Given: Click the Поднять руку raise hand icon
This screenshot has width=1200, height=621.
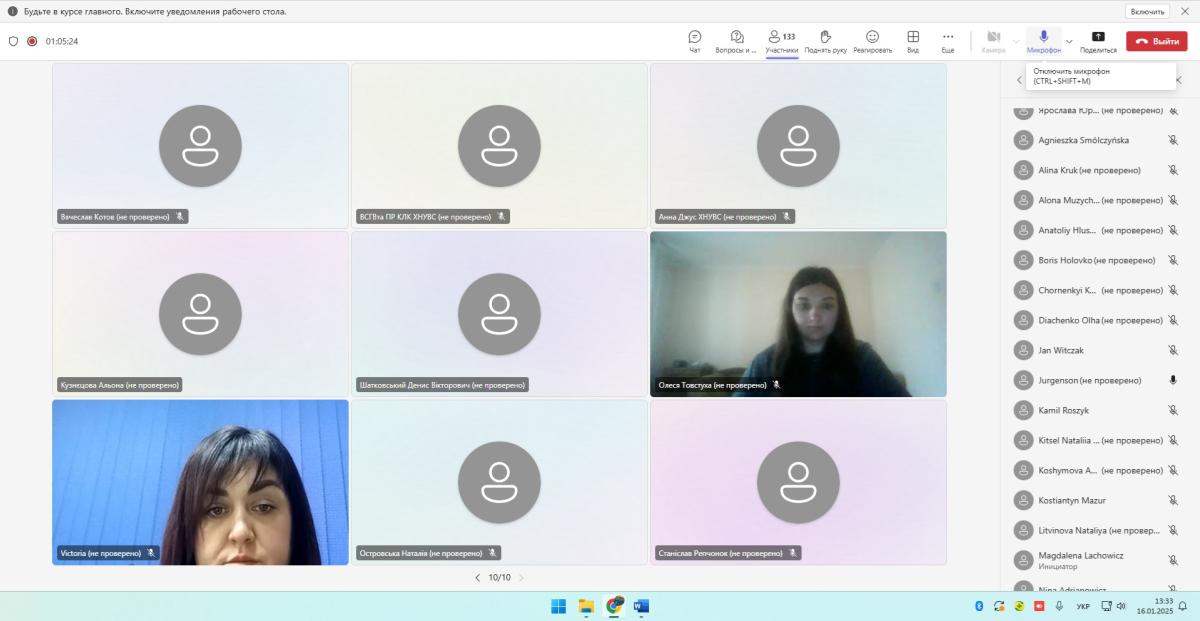Looking at the screenshot, I should (x=825, y=37).
